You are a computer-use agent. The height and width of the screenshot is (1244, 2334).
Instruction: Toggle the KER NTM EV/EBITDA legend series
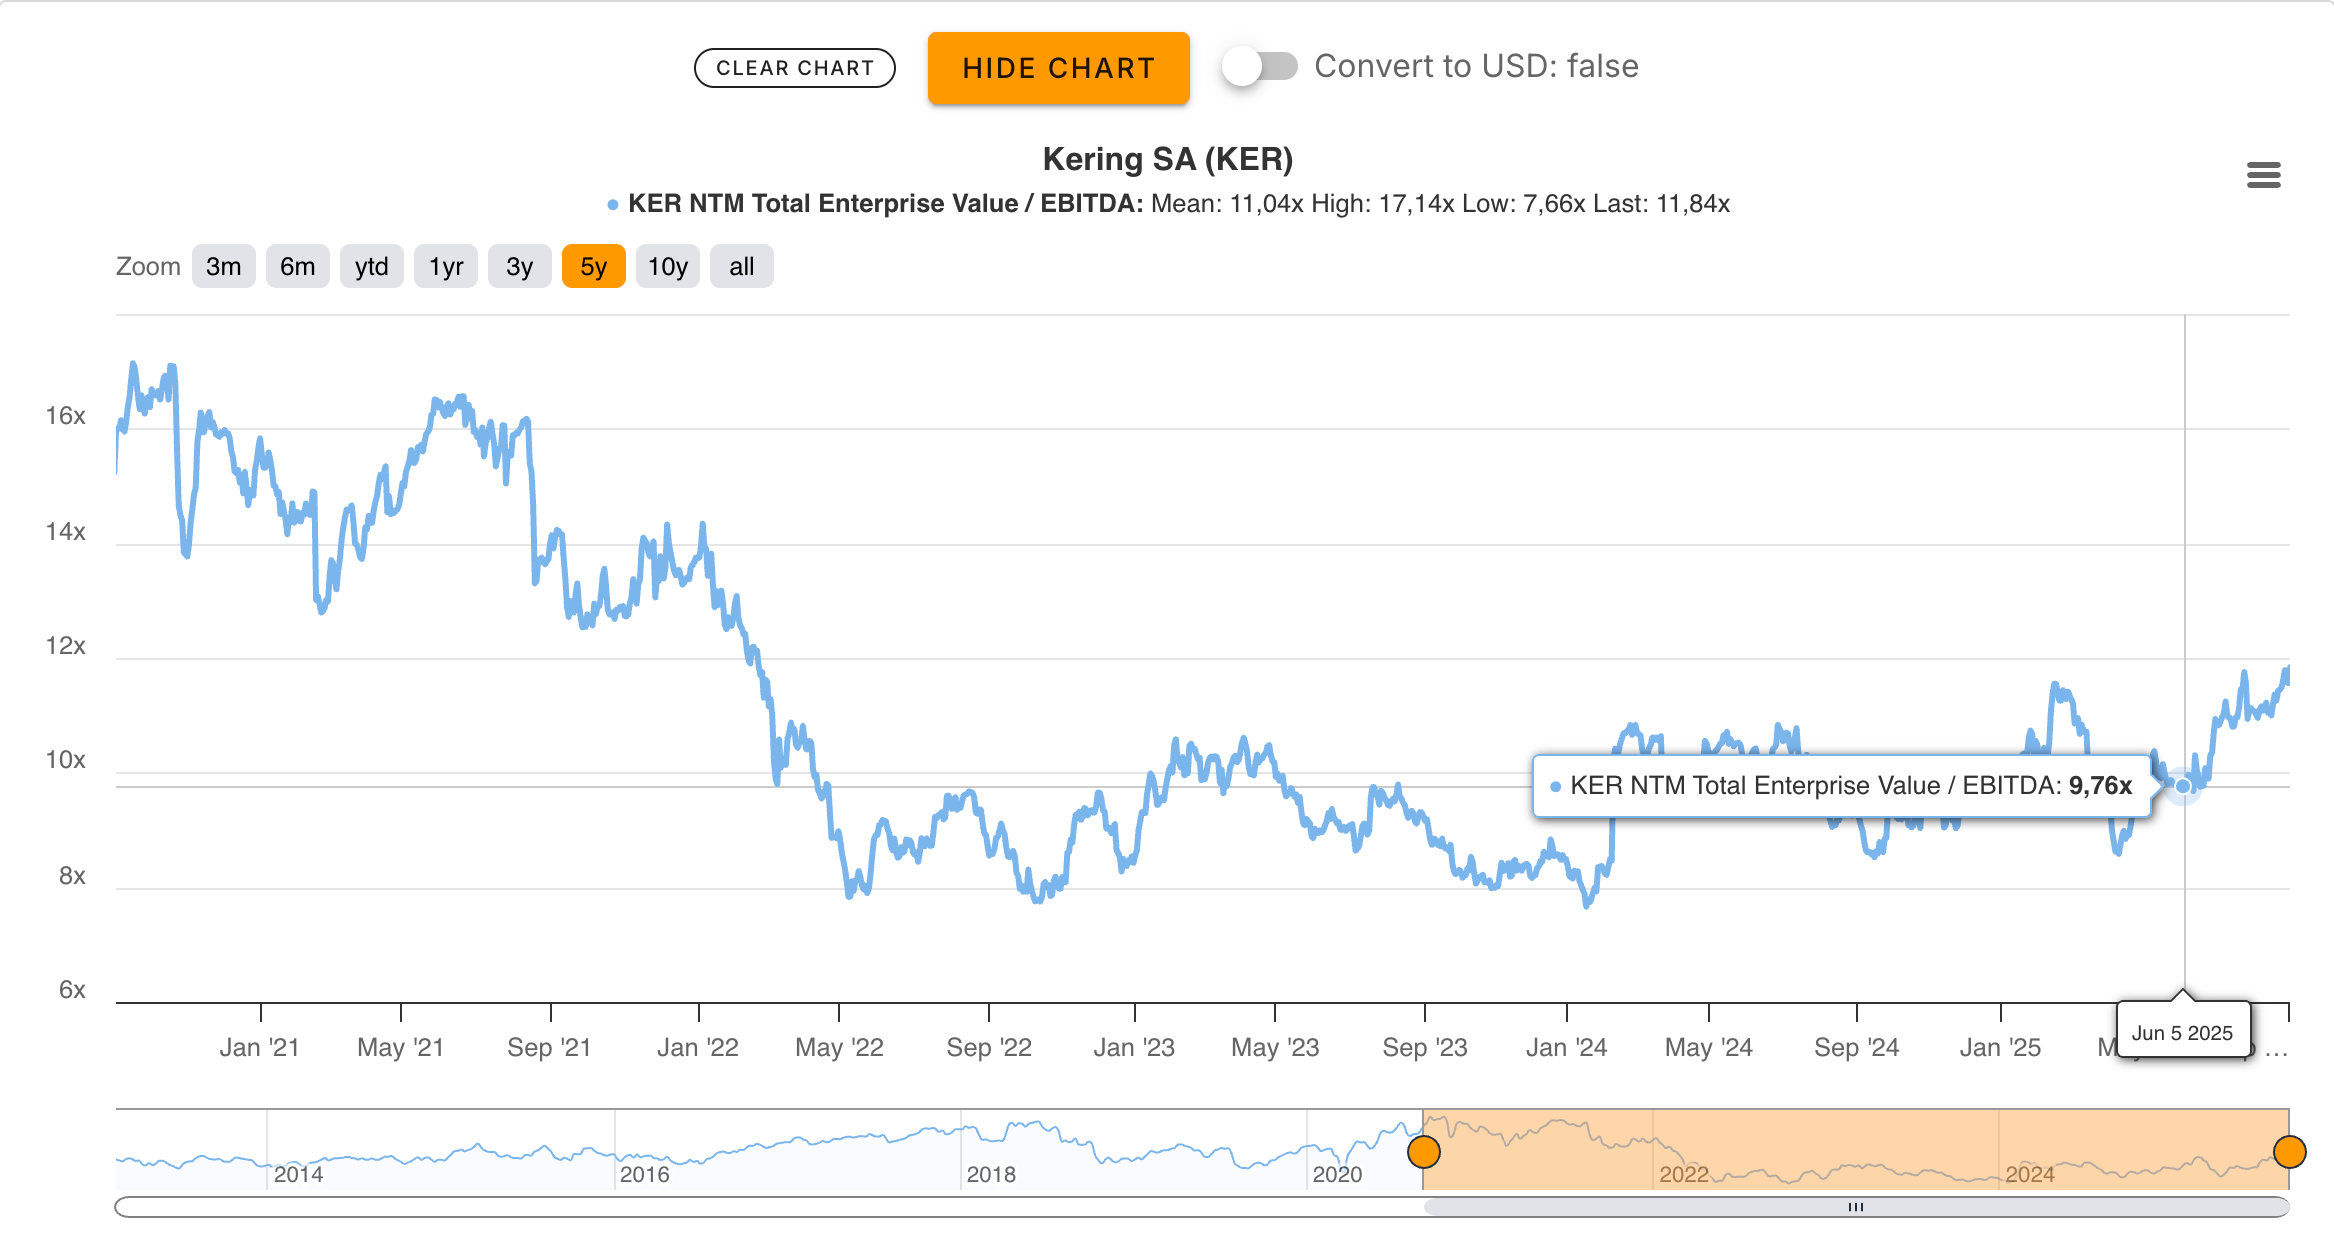884,204
